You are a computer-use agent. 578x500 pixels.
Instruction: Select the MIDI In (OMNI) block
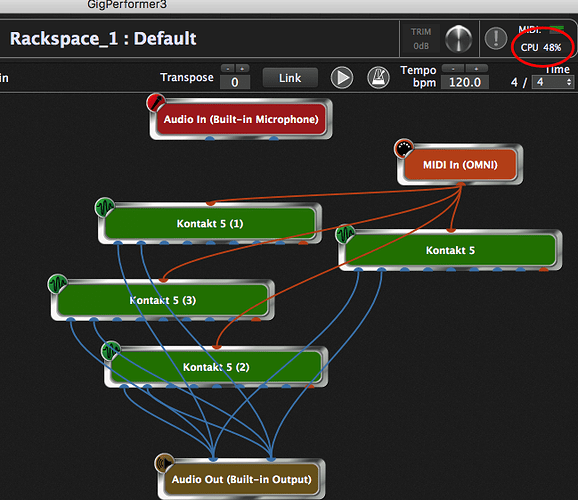[460, 164]
